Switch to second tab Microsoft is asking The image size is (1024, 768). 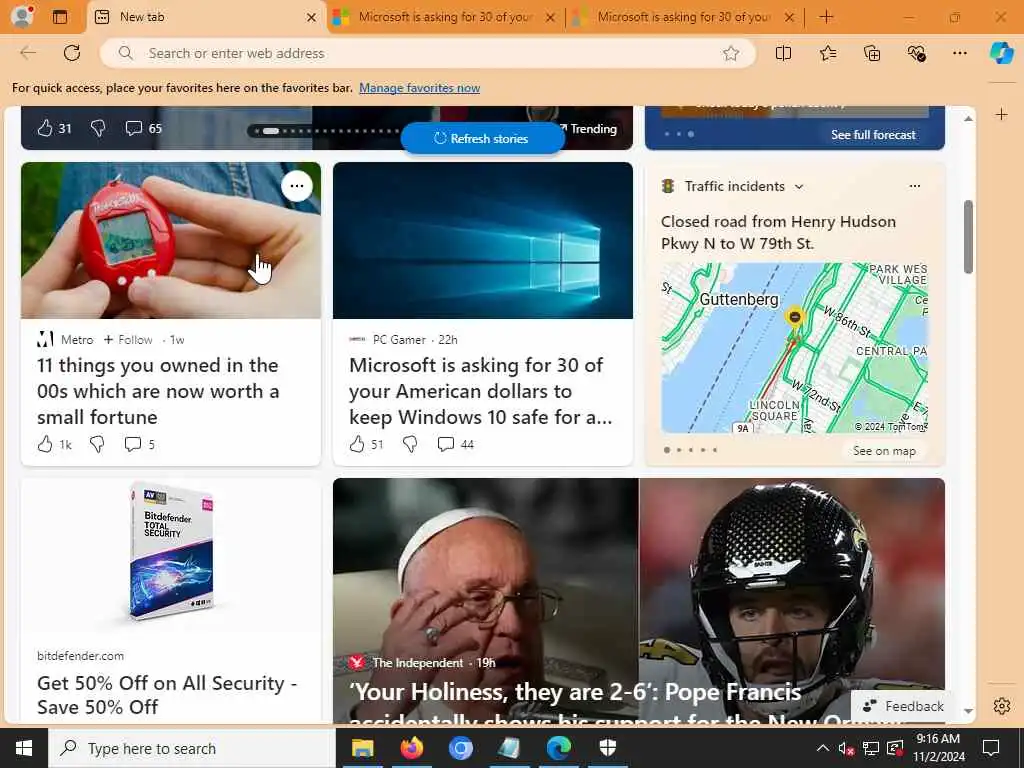click(x=445, y=17)
